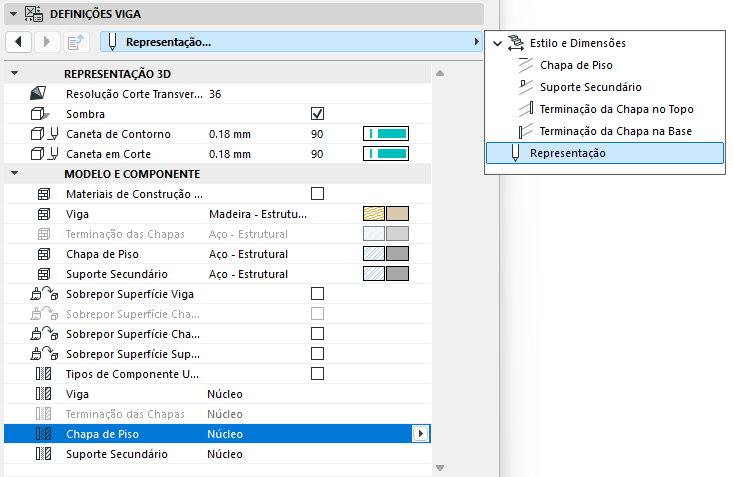
Task: Click the pen icon in Representação bar
Action: tap(112, 42)
